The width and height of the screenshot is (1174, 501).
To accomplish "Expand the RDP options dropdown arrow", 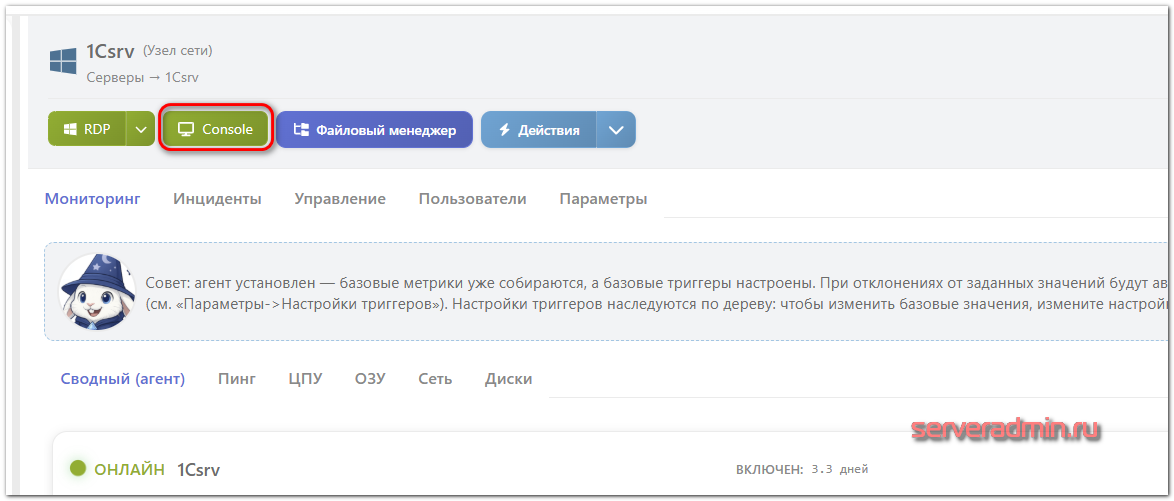I will pos(141,129).
